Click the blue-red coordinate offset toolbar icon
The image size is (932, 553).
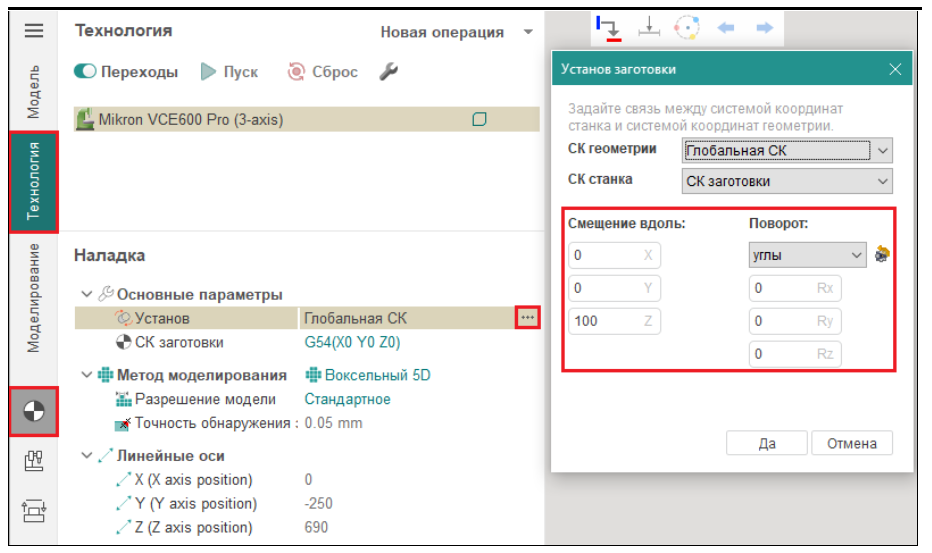tap(609, 29)
